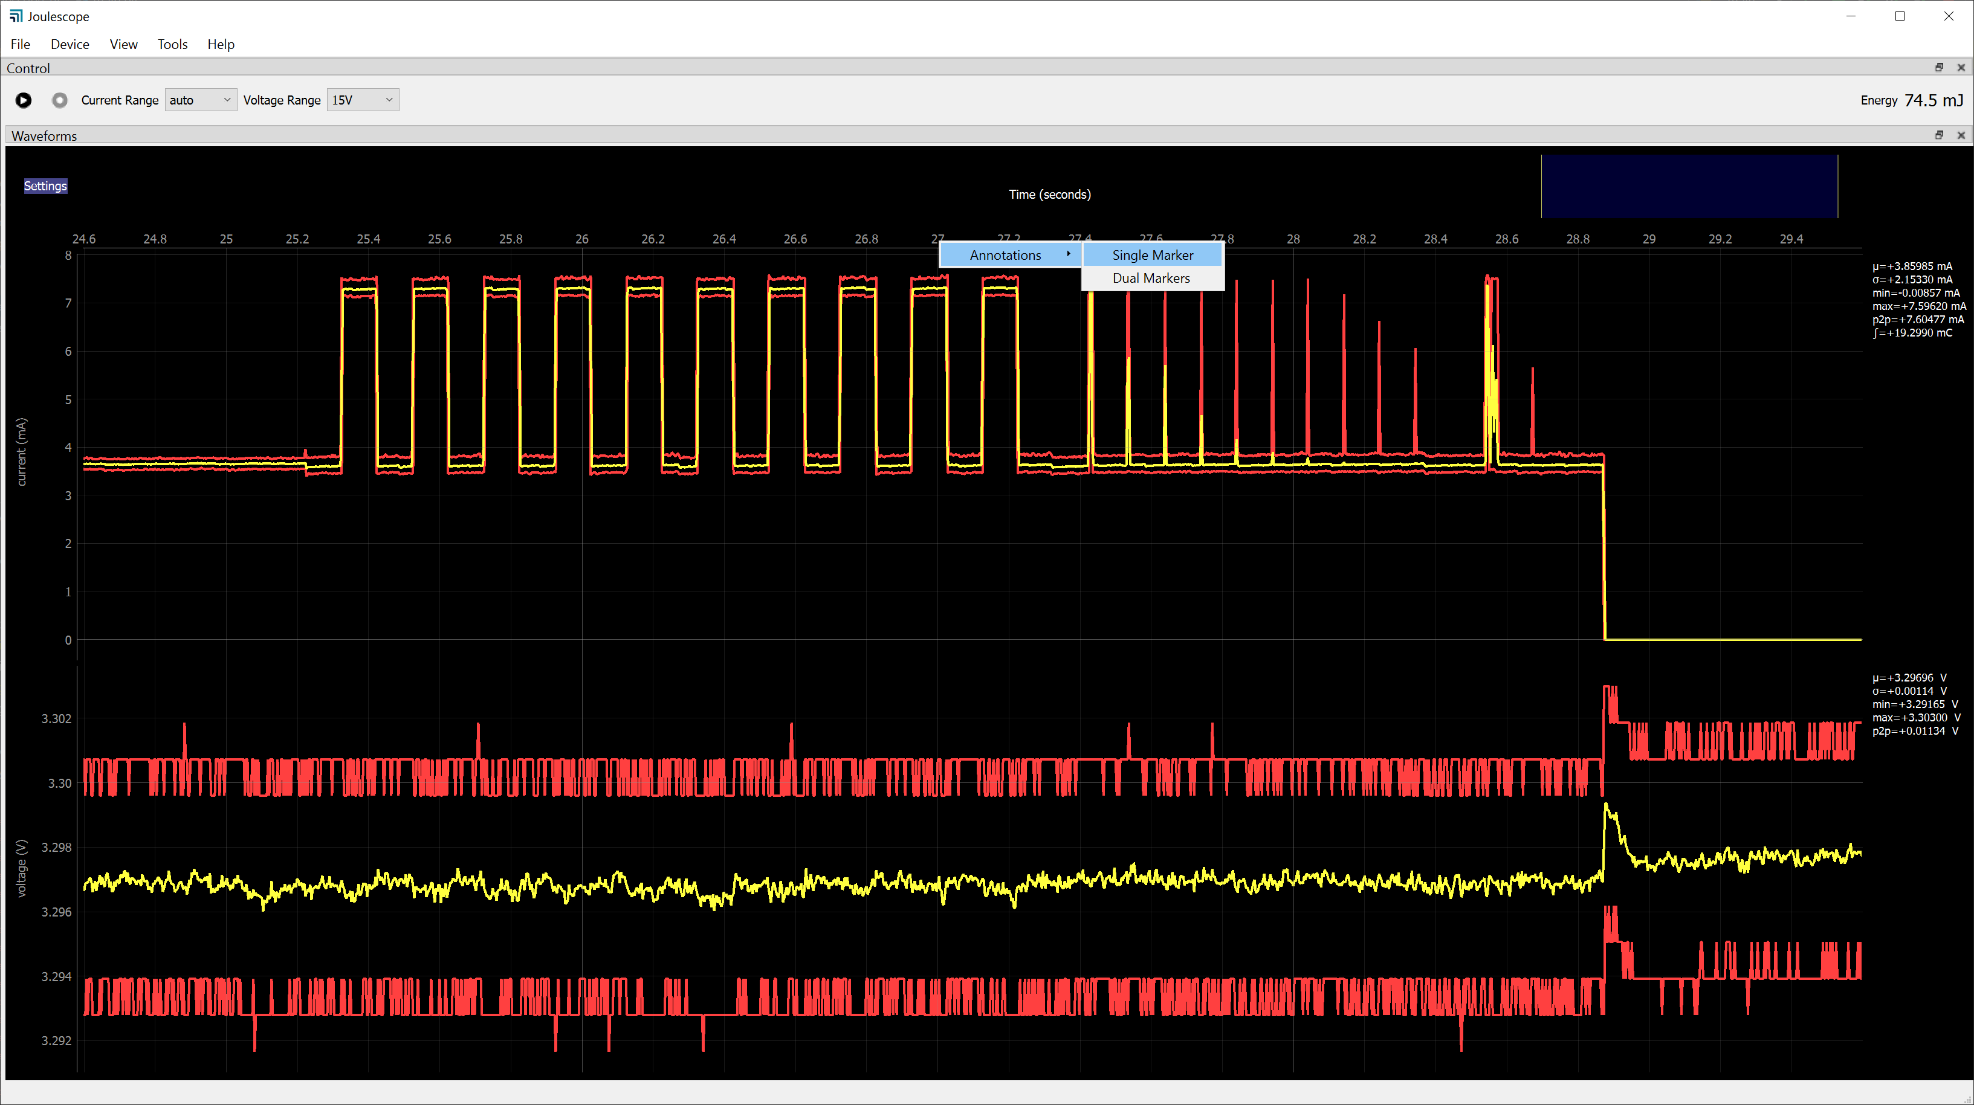
Task: Select the Annotations context menu item
Action: click(x=1010, y=255)
